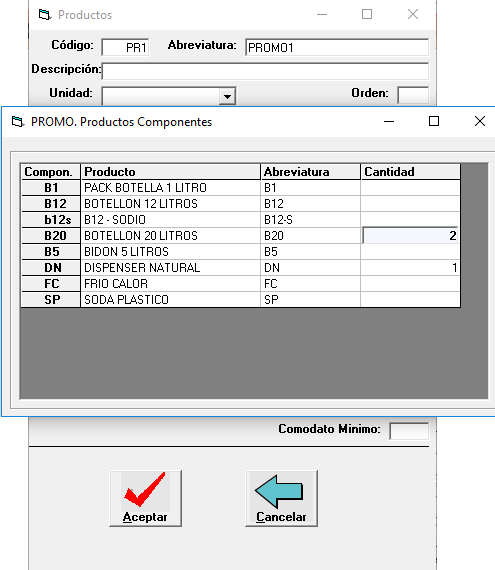Image resolution: width=495 pixels, height=570 pixels.
Task: Click the PROMO window title bar icon
Action: (17, 121)
